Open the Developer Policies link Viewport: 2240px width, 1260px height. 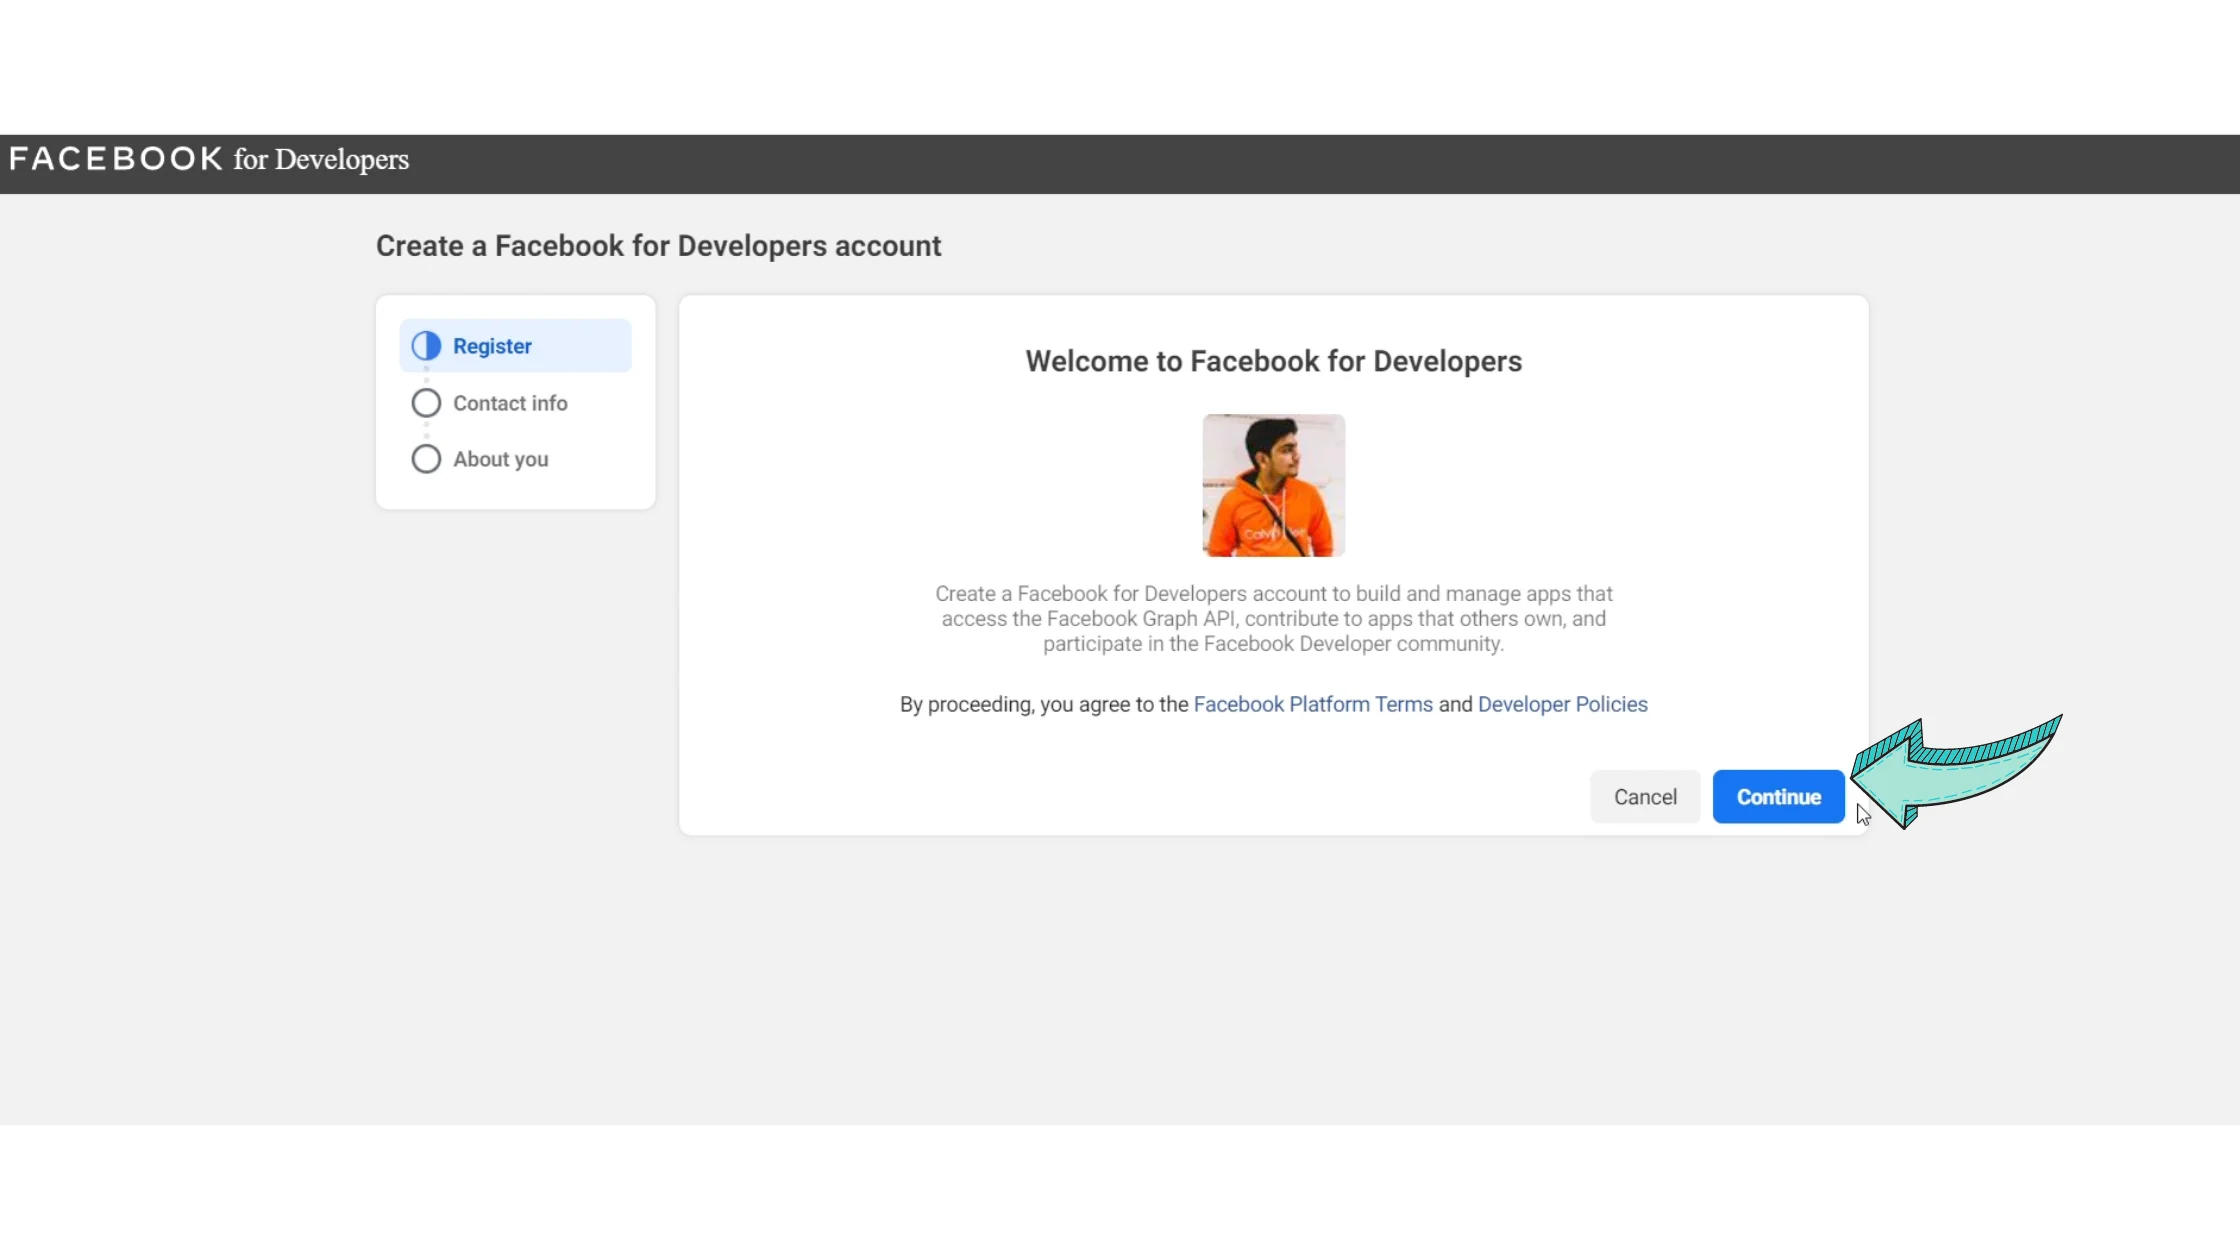coord(1562,704)
